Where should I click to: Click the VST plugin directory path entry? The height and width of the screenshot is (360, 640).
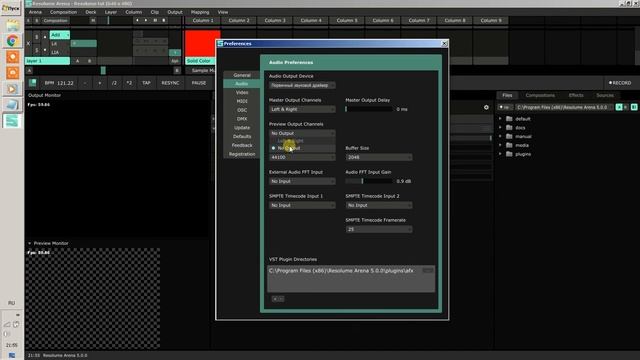(341, 271)
